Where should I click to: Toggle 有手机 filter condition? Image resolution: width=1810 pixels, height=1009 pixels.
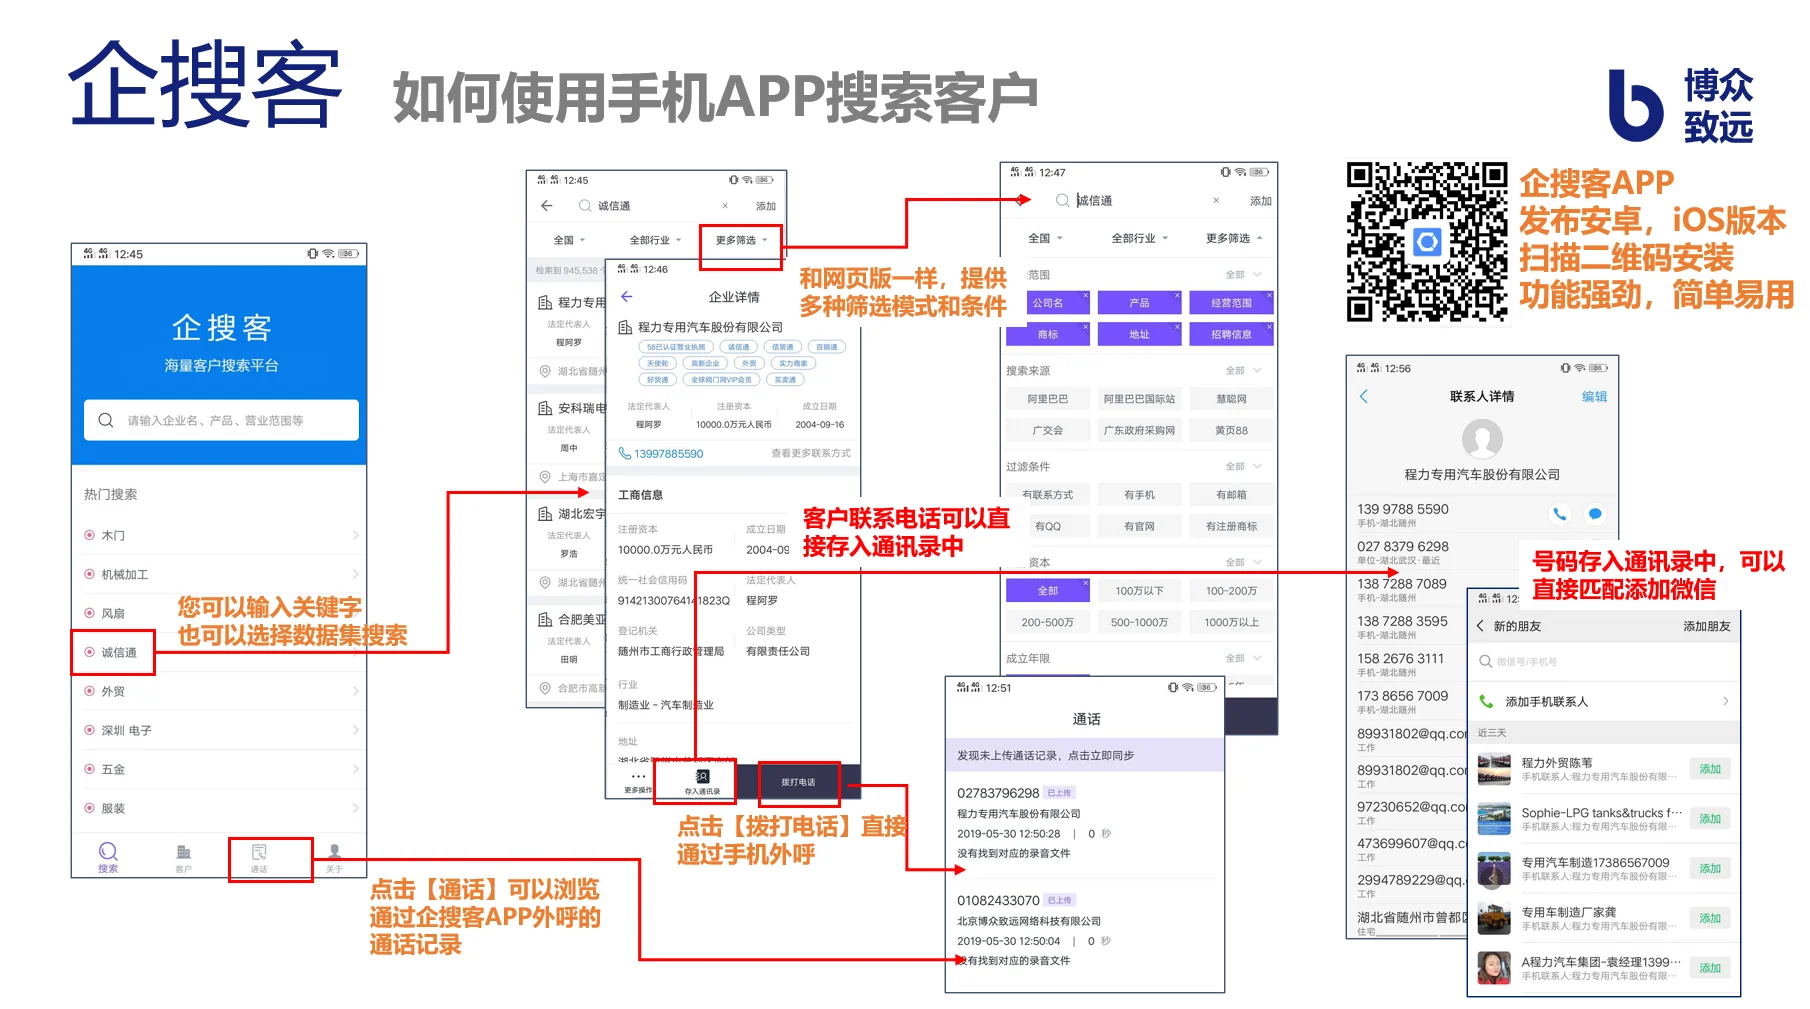click(x=1139, y=494)
